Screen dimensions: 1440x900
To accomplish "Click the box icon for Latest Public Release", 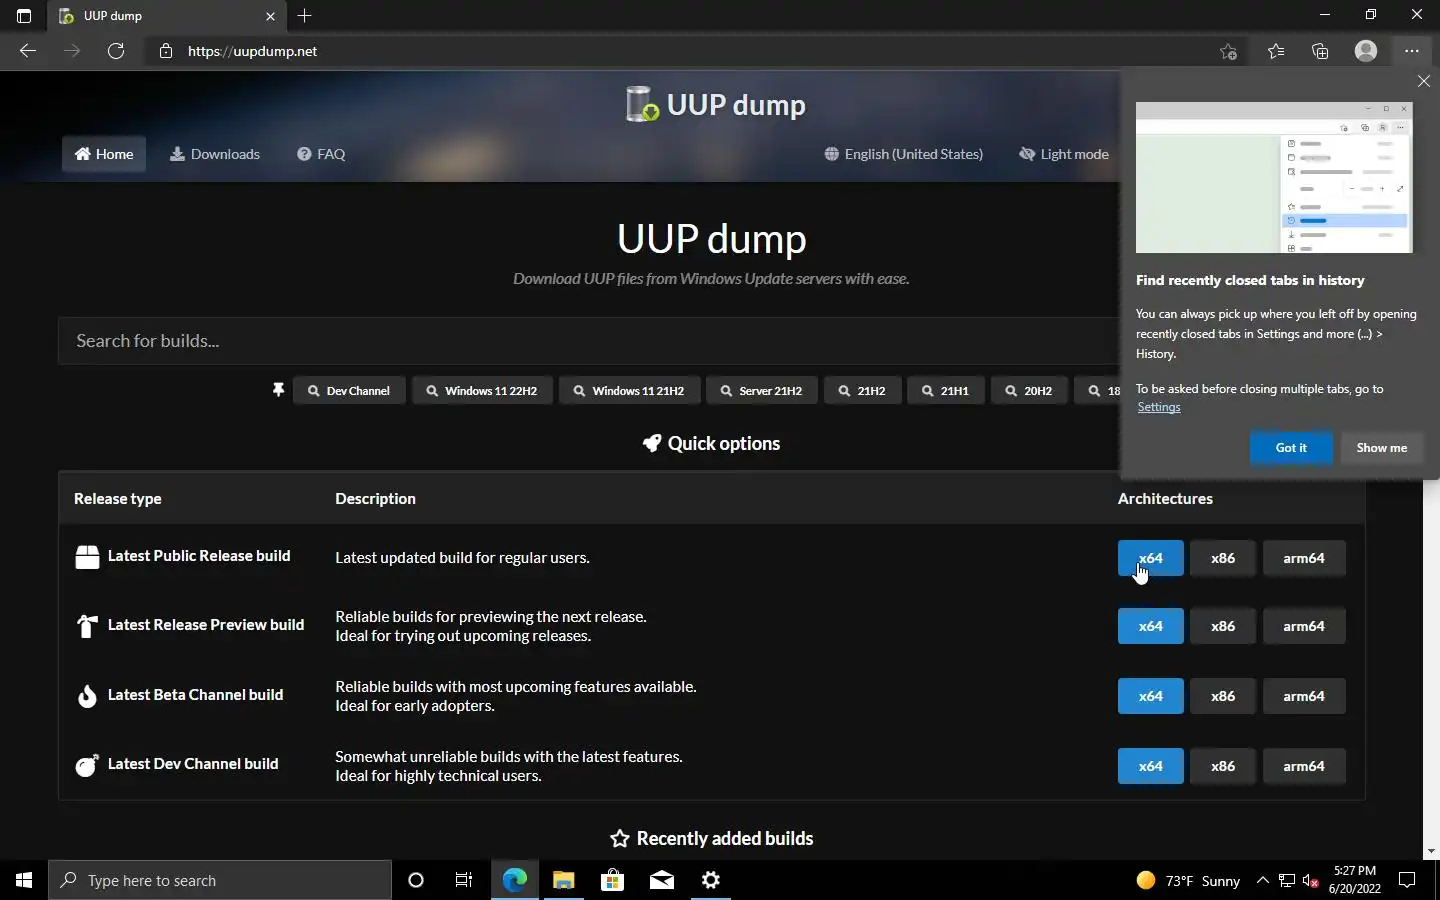I will (87, 557).
